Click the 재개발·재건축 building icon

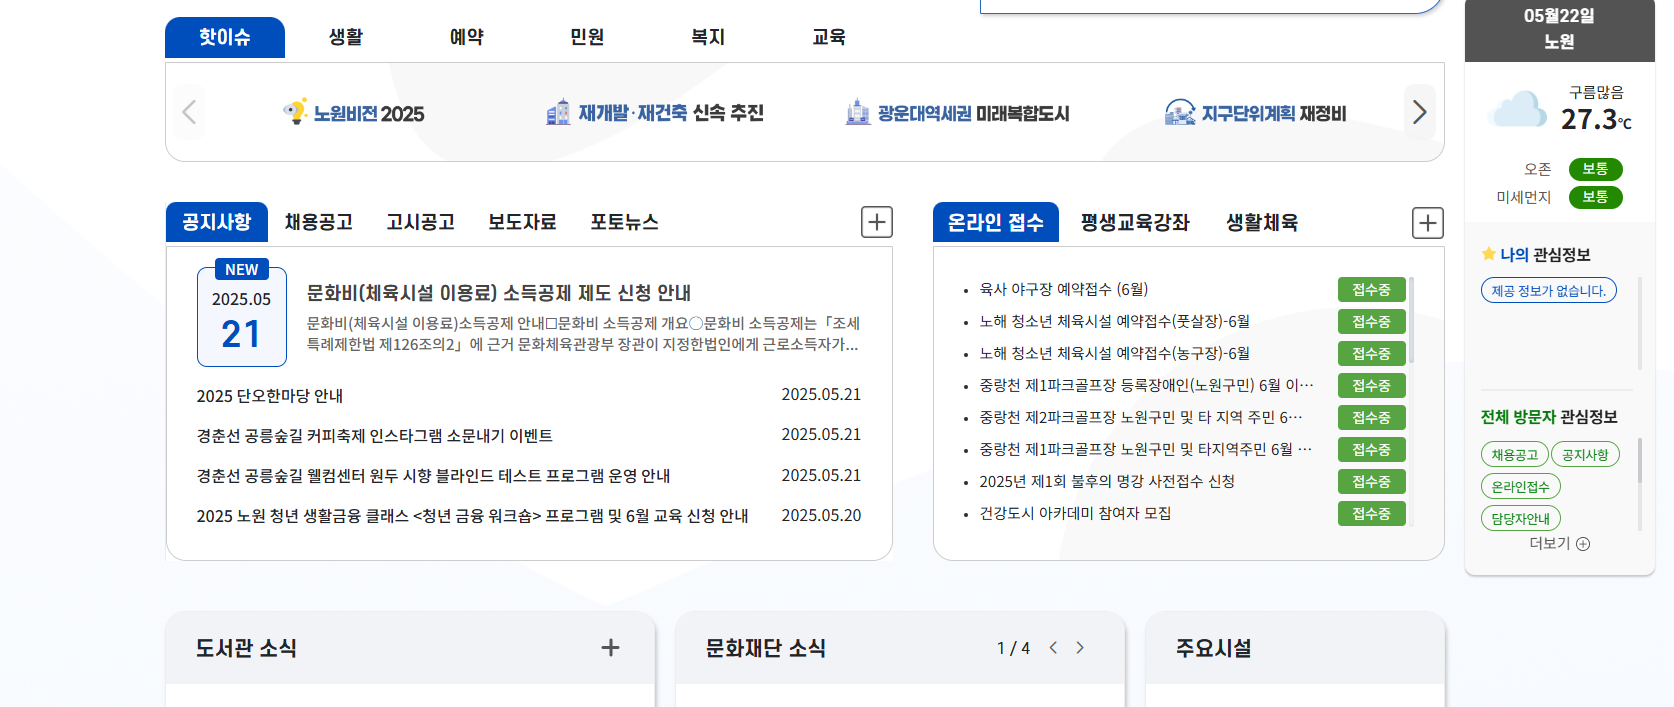click(559, 112)
